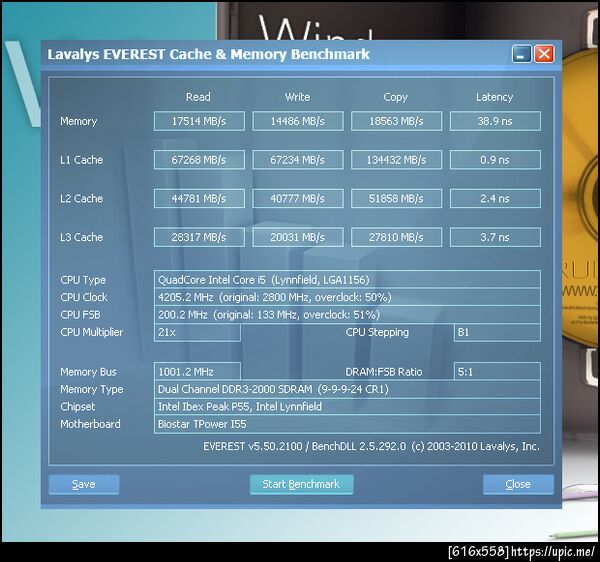
Task: Click the CPU Type field QuadCore Intel Core i5
Action: point(347,280)
